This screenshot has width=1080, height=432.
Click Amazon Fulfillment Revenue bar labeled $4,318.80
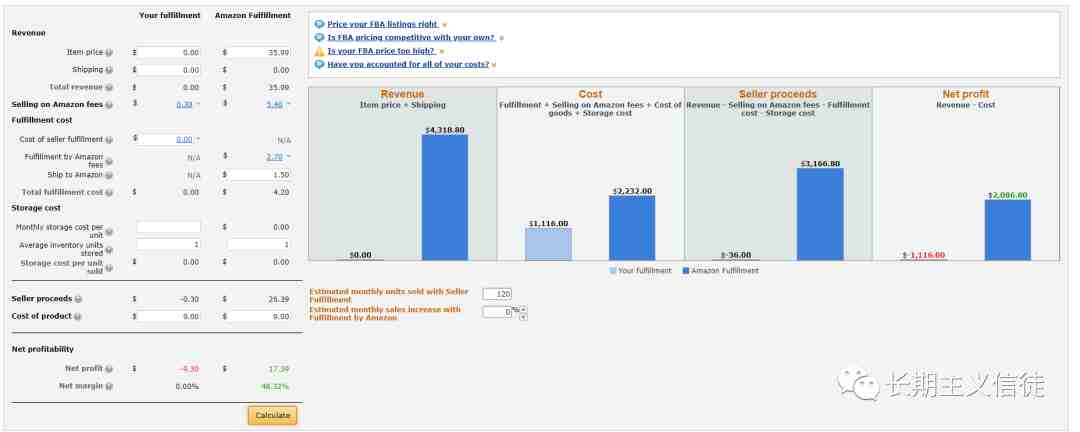click(445, 197)
